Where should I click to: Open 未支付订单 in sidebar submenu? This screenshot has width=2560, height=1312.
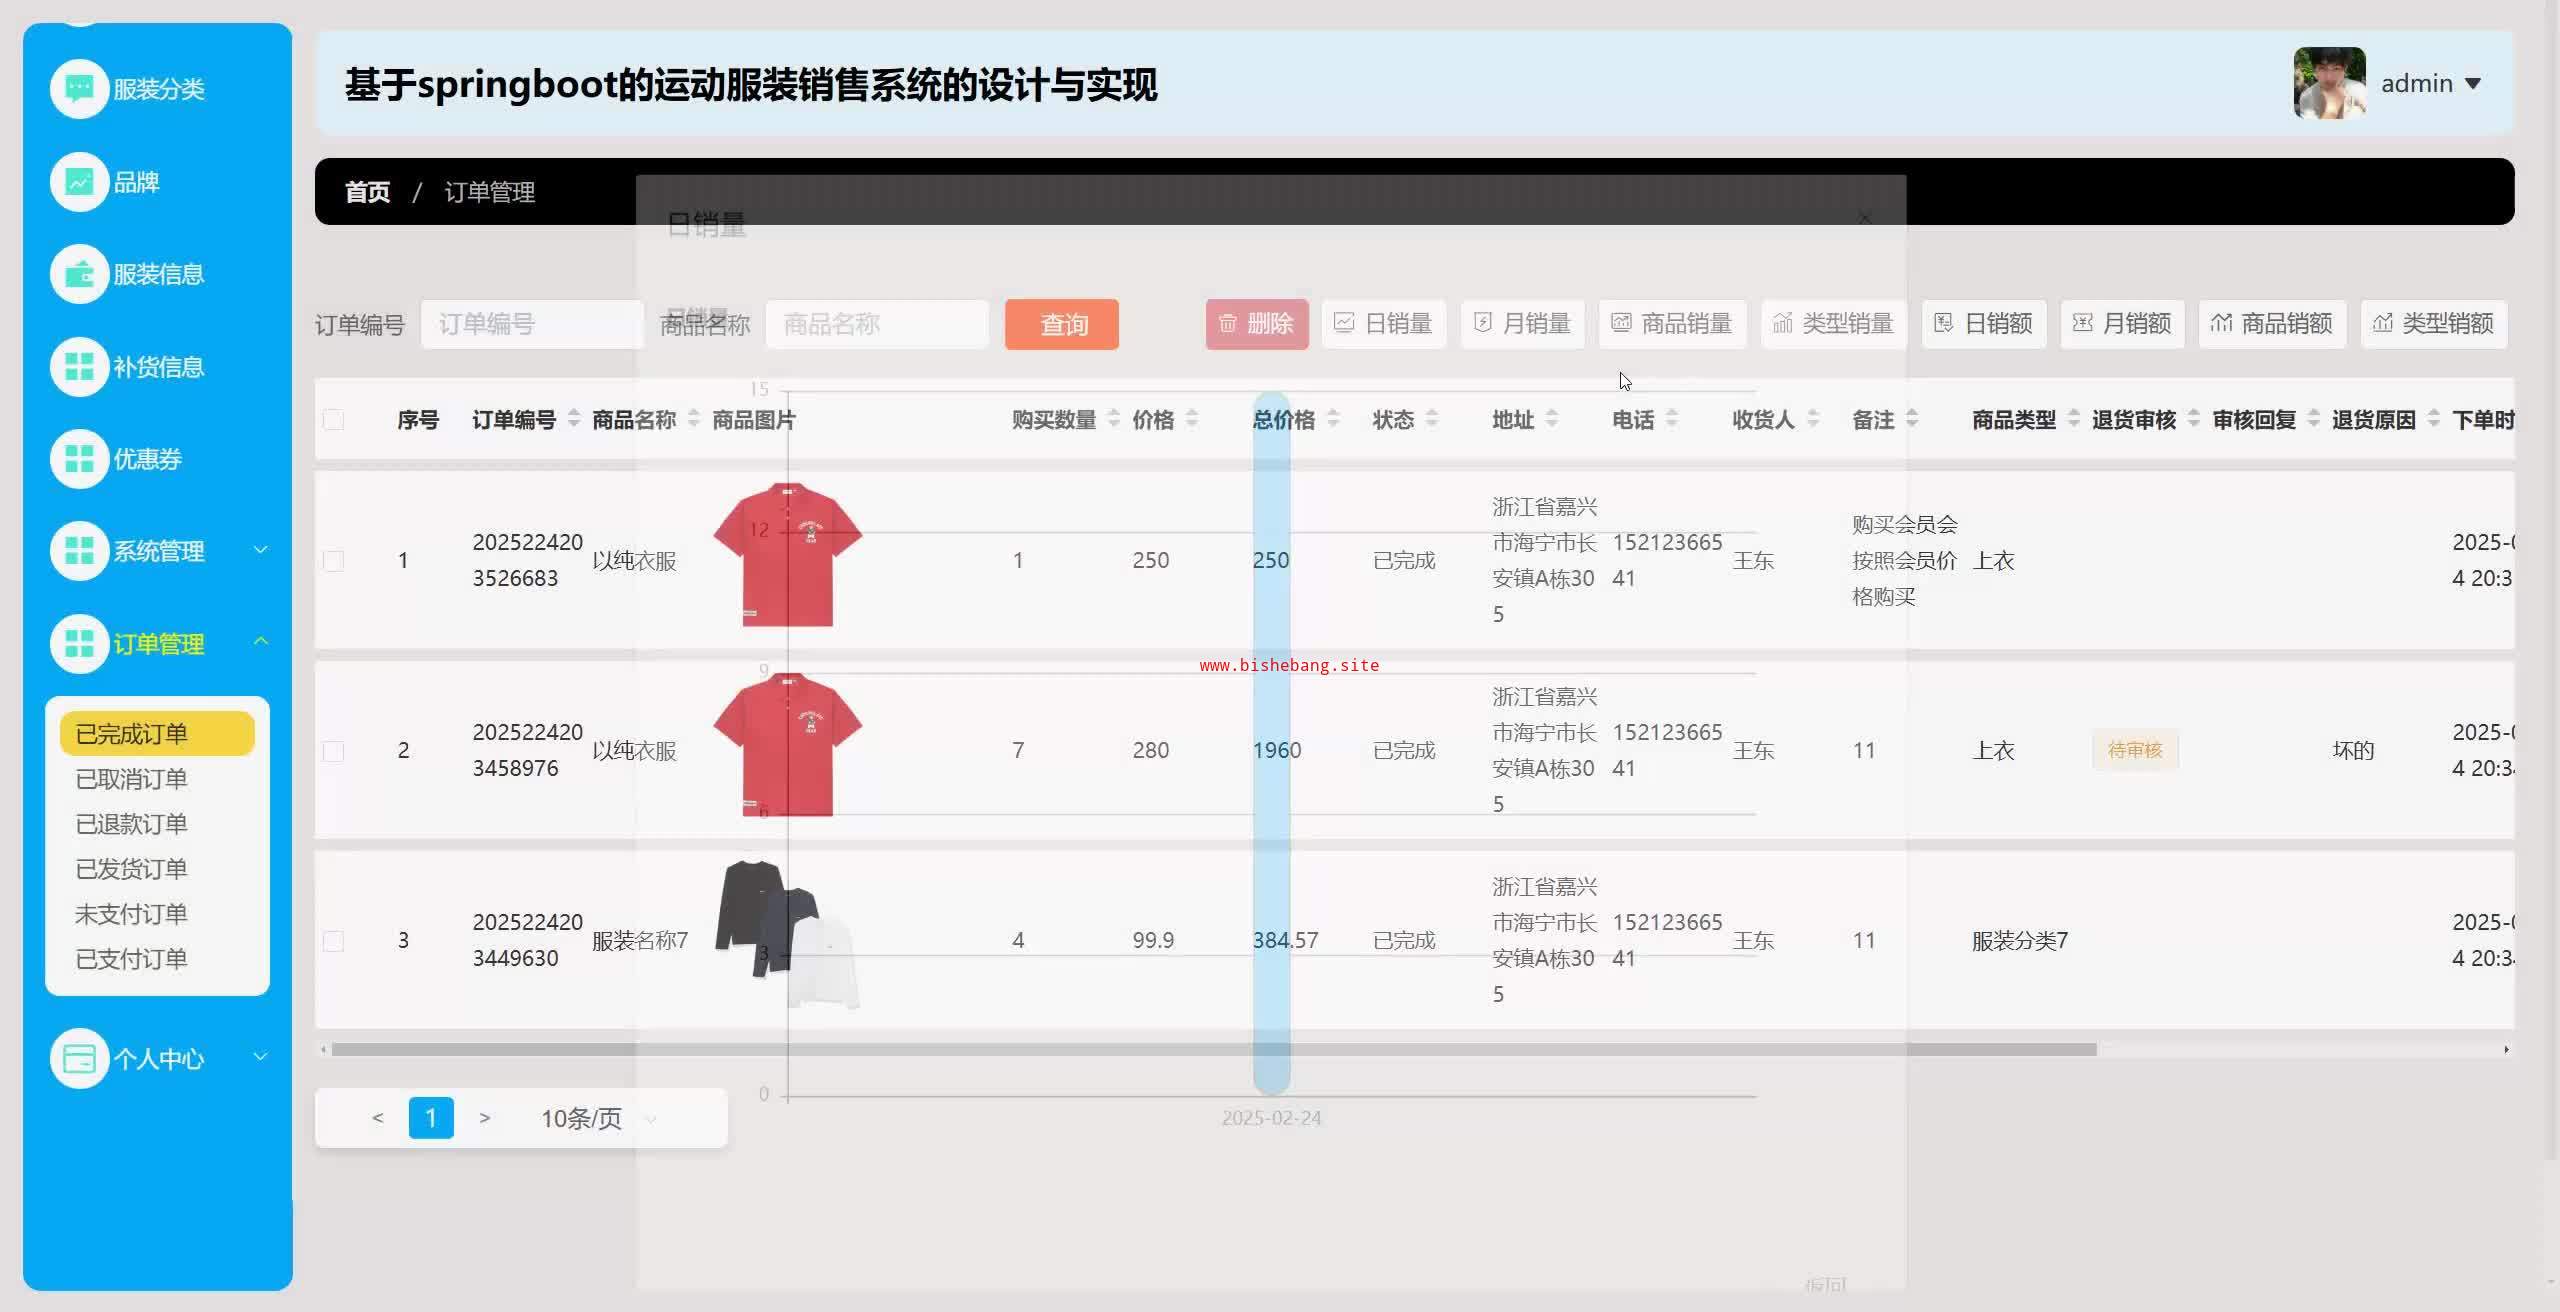(x=131, y=914)
